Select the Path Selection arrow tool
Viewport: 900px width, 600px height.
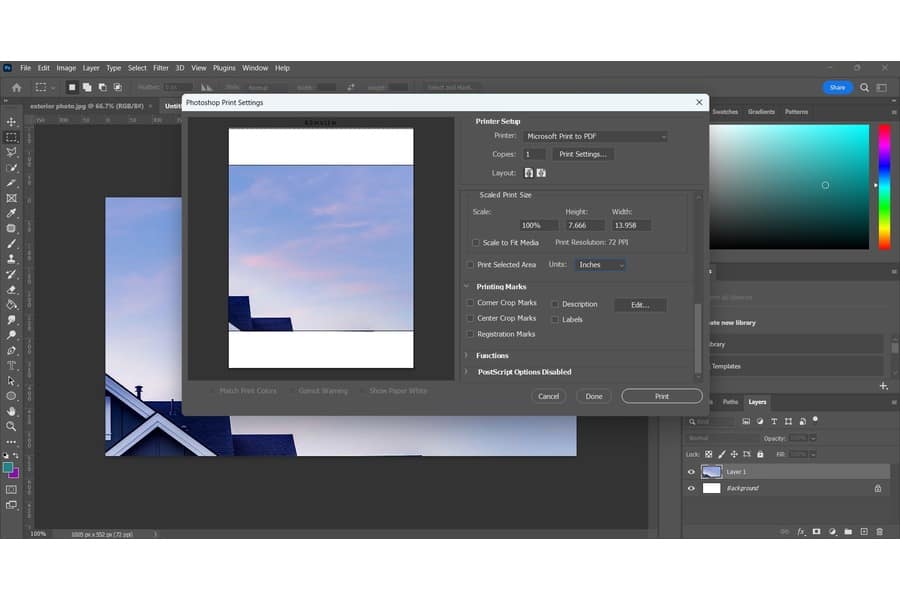pos(11,381)
